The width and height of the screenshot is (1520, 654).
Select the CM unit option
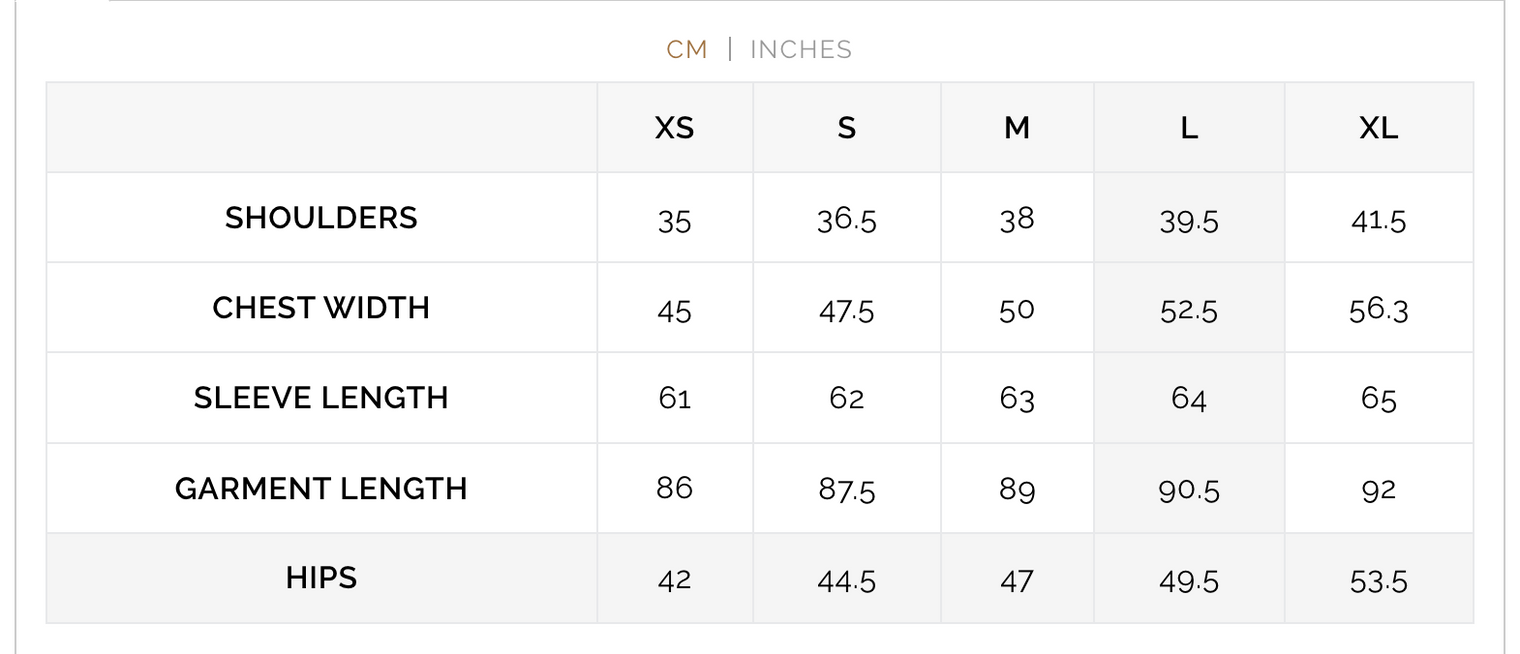687,49
